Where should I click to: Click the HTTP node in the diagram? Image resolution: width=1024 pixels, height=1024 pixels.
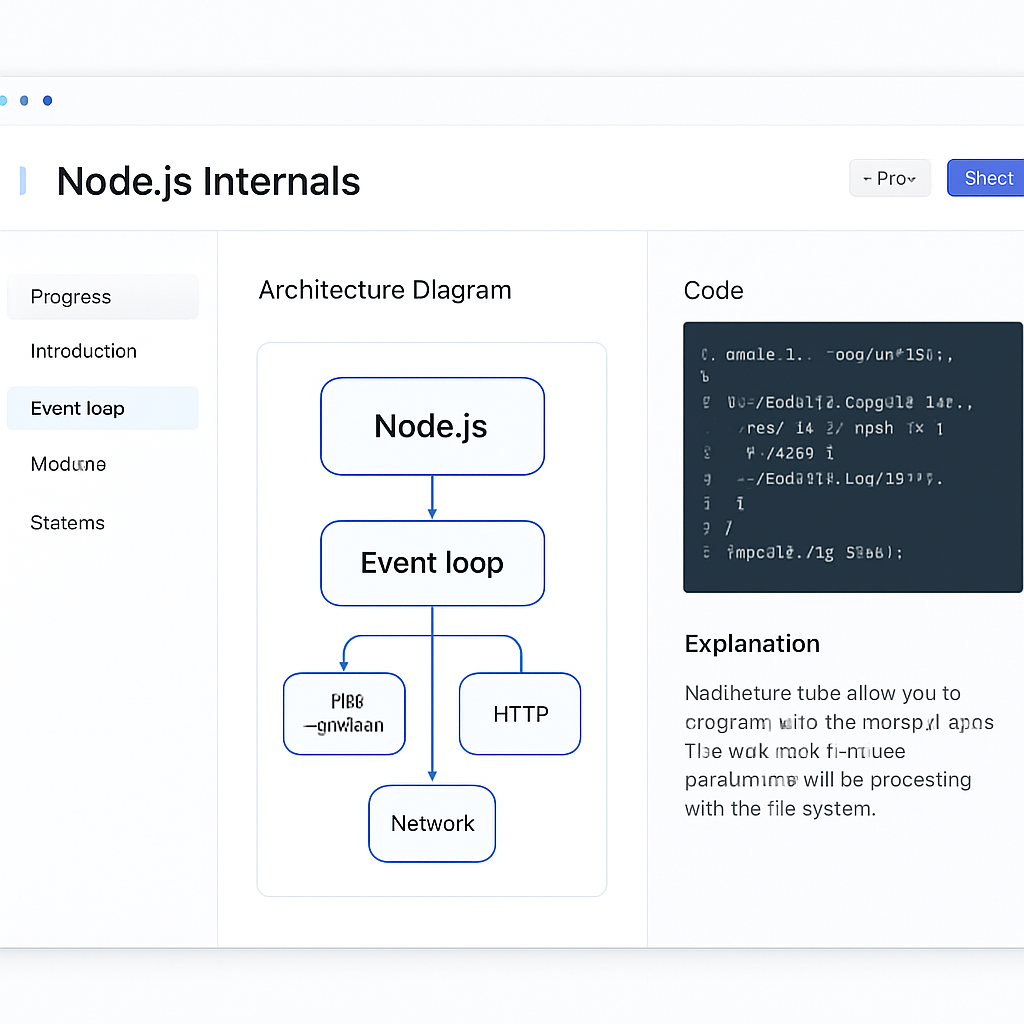tap(520, 714)
